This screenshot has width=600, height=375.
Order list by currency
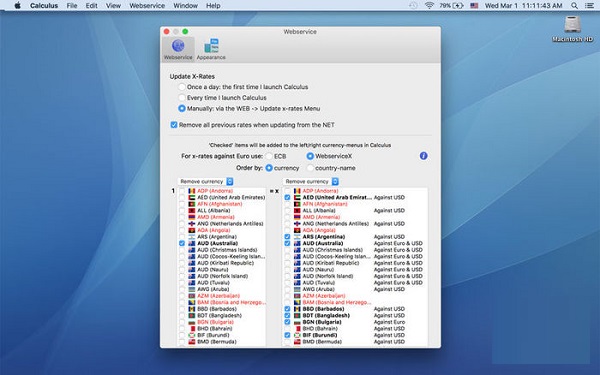click(269, 168)
